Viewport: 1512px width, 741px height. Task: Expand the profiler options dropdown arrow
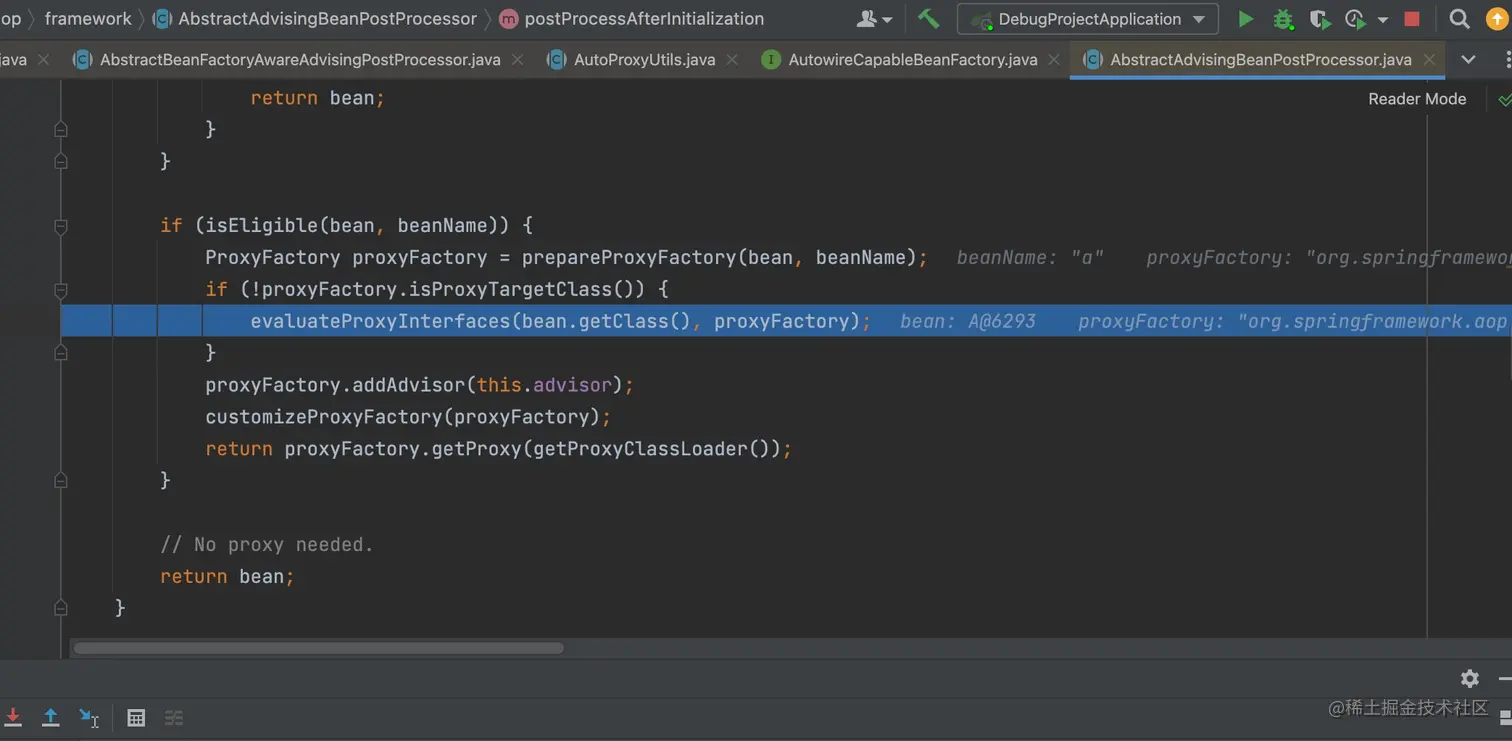(x=1383, y=19)
